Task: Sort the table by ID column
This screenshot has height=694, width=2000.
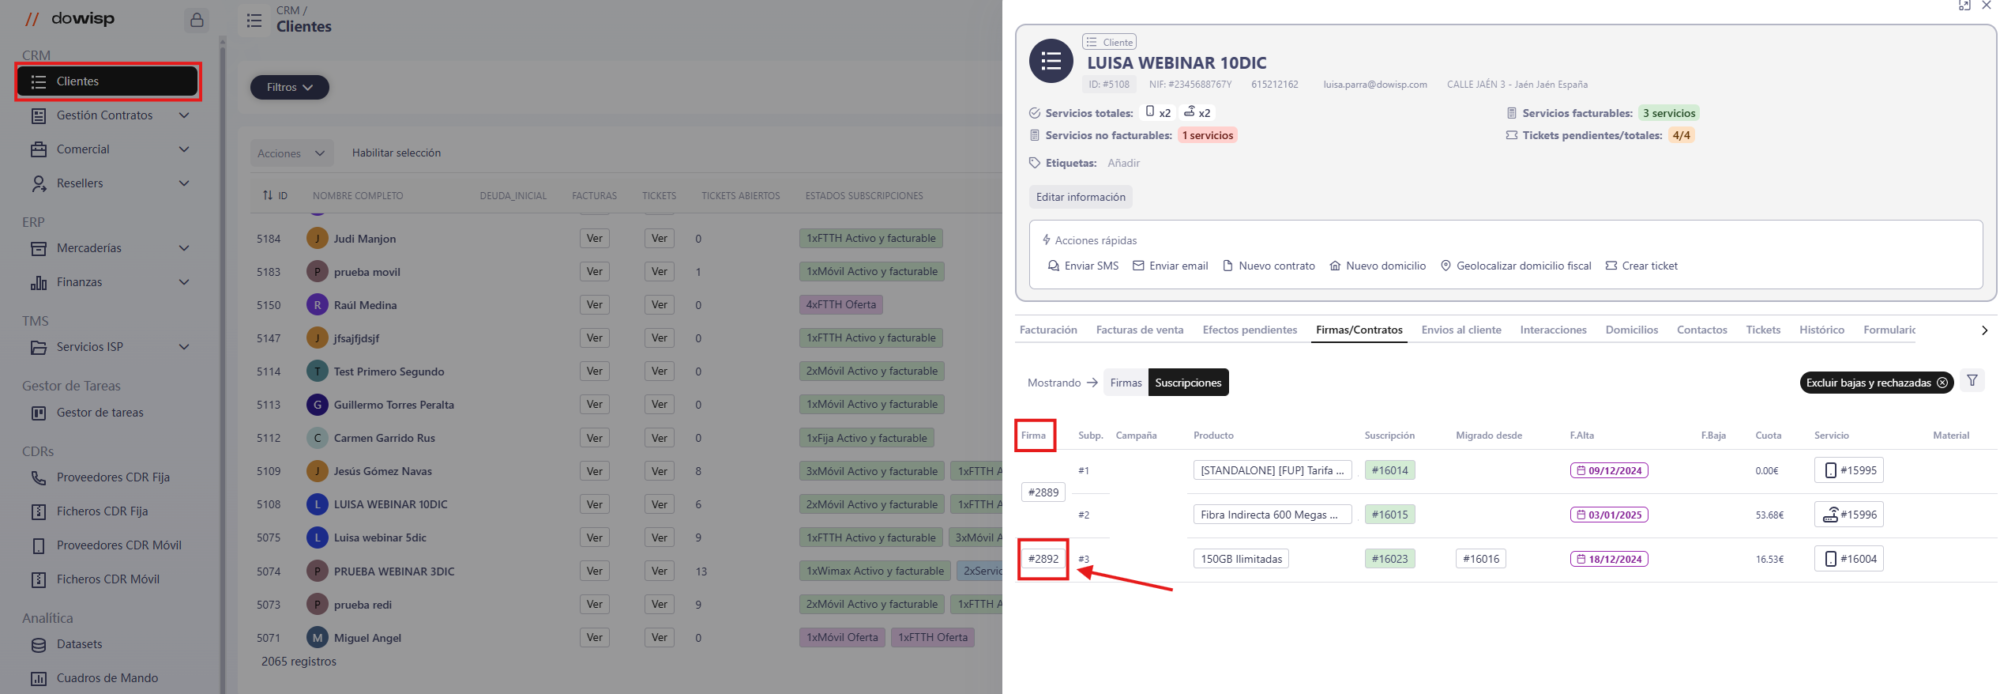Action: [x=275, y=196]
